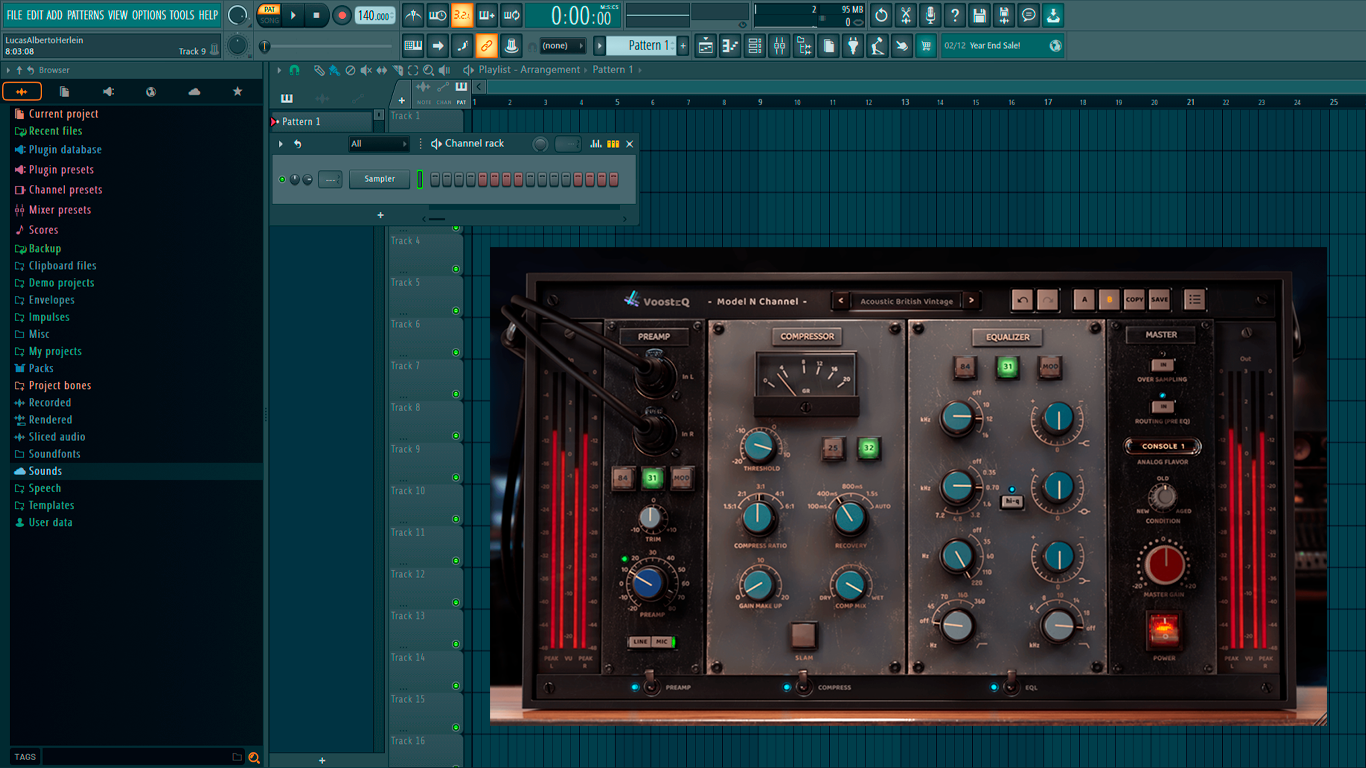
Task: Open graph editor in Channel rack
Action: pos(596,144)
